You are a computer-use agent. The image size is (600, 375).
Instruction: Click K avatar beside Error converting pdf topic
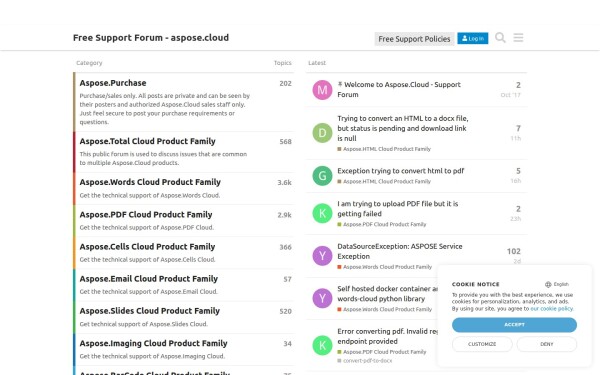322,345
